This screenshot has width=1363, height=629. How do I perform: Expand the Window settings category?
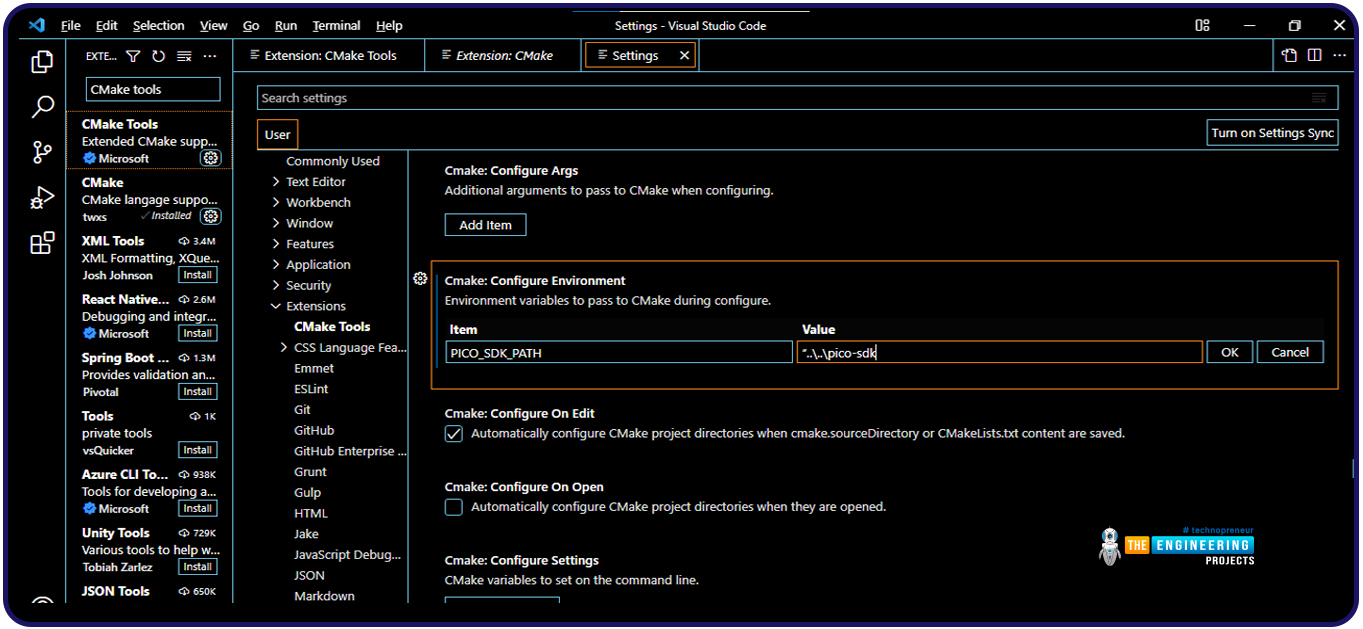[276, 223]
